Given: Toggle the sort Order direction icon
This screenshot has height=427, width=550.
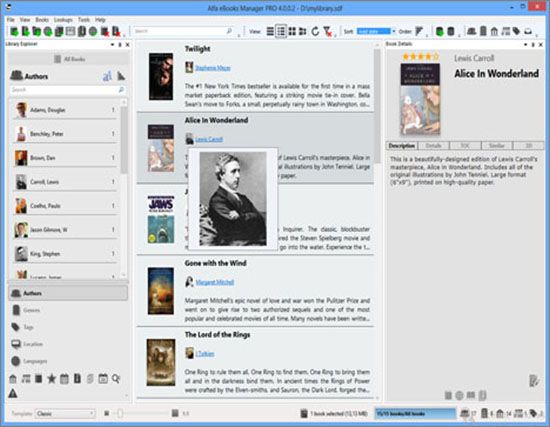Looking at the screenshot, I should coord(419,32).
